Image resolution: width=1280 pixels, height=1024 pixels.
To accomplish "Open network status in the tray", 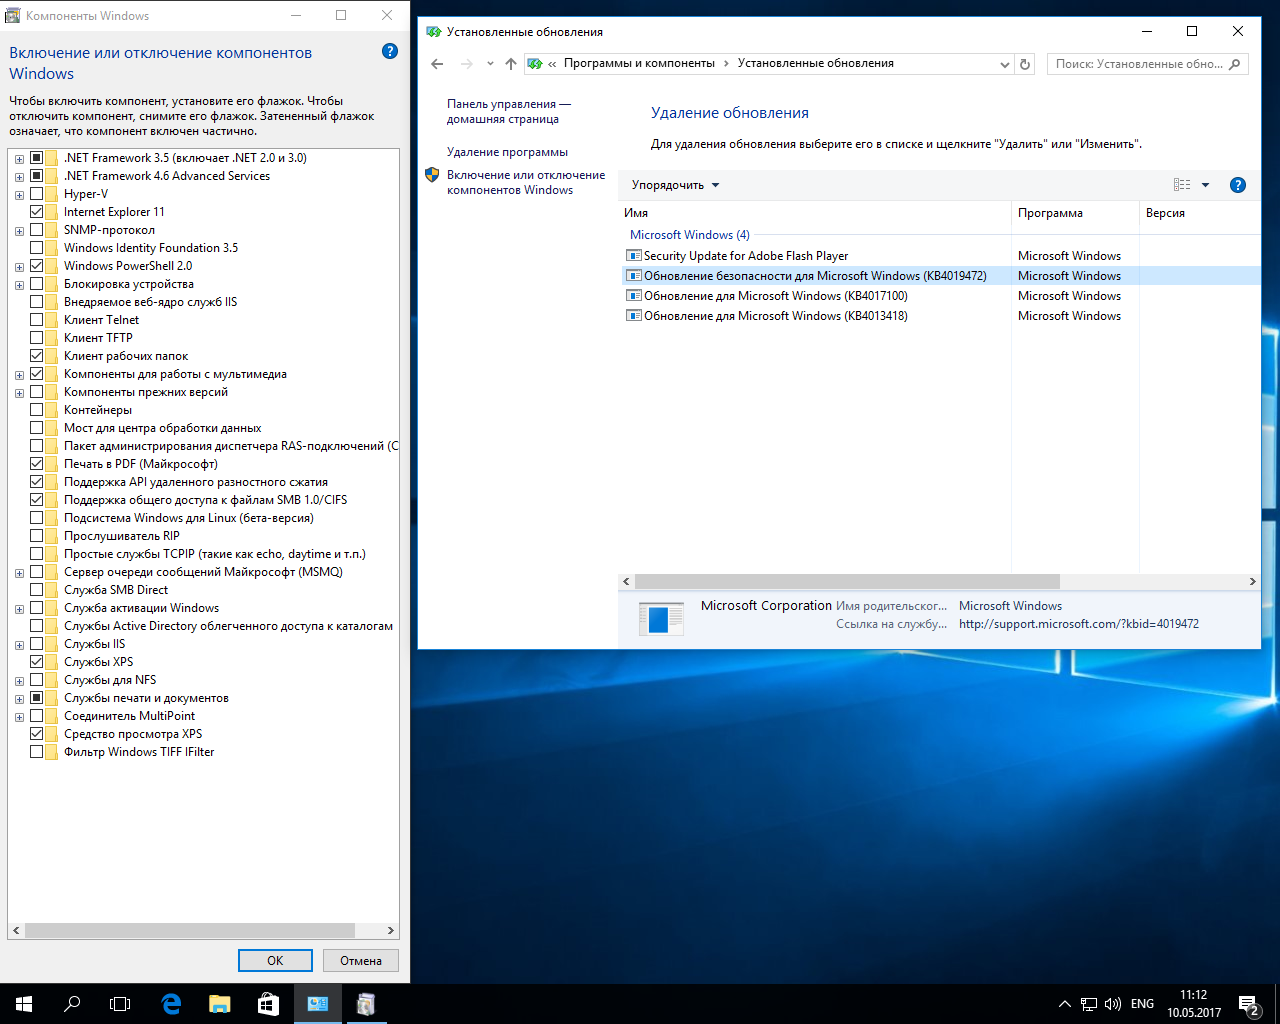I will pos(1089,1004).
